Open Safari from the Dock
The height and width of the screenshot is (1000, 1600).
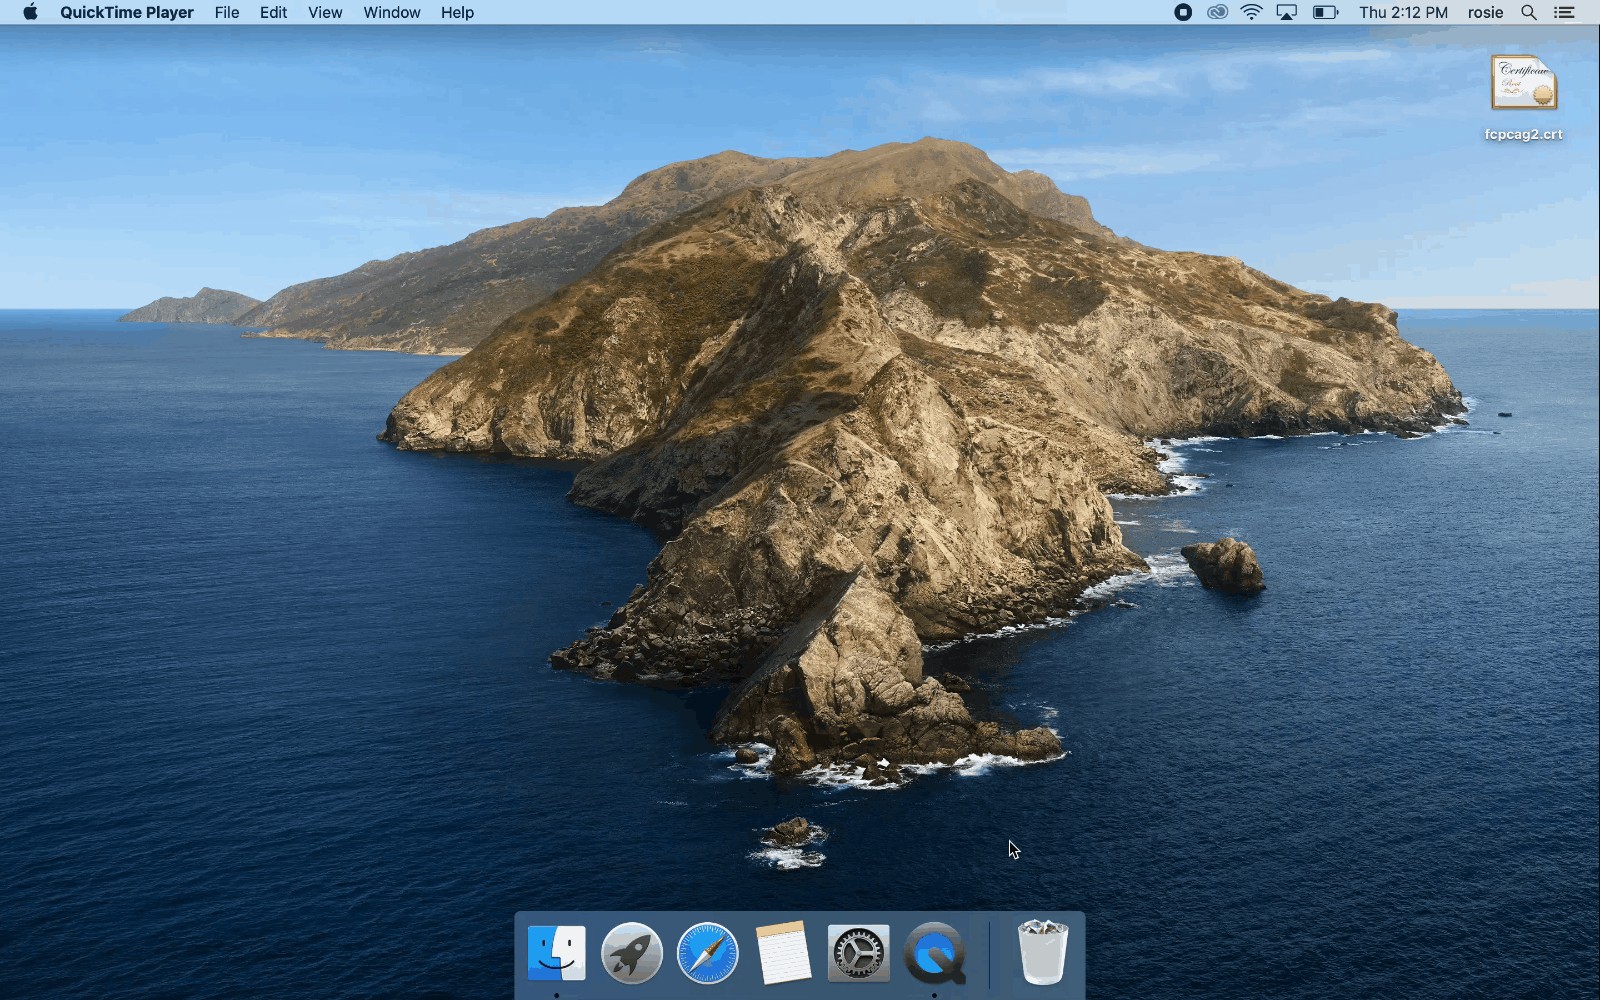click(708, 955)
